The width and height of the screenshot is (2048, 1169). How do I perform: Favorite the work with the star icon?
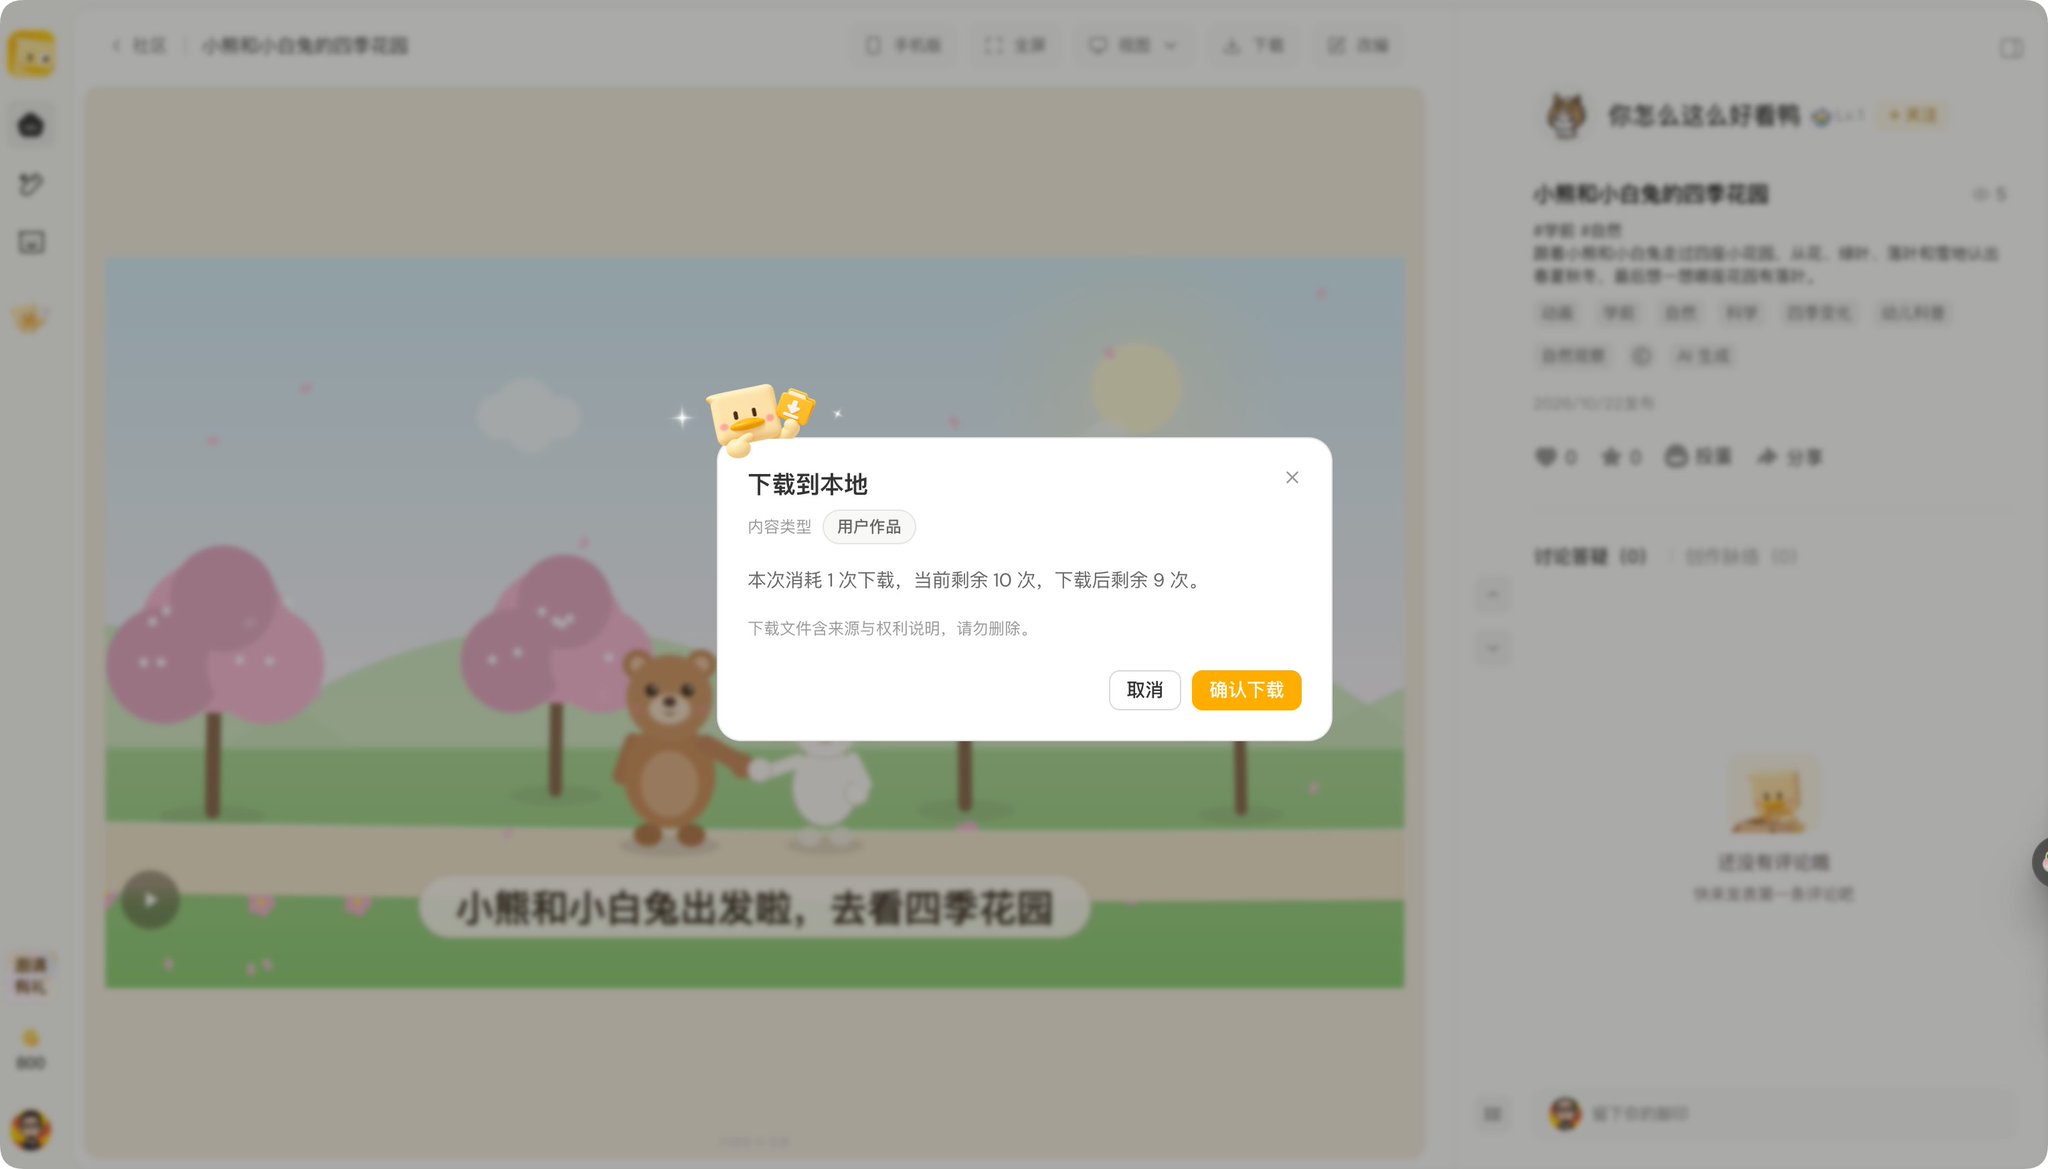click(x=1611, y=457)
